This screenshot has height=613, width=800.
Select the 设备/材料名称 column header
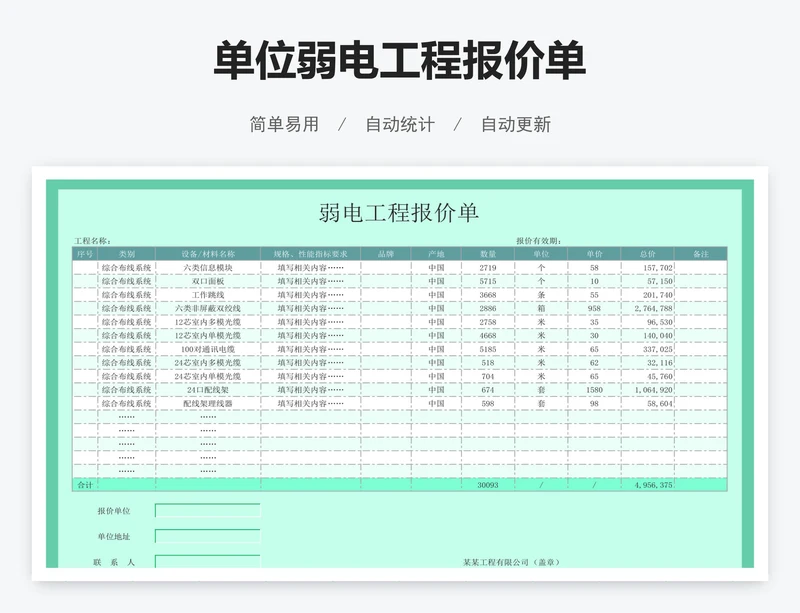point(208,254)
